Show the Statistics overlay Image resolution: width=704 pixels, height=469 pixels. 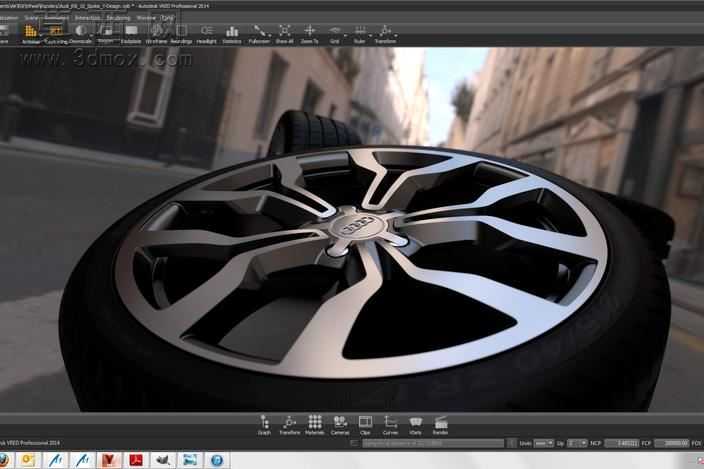(x=232, y=34)
